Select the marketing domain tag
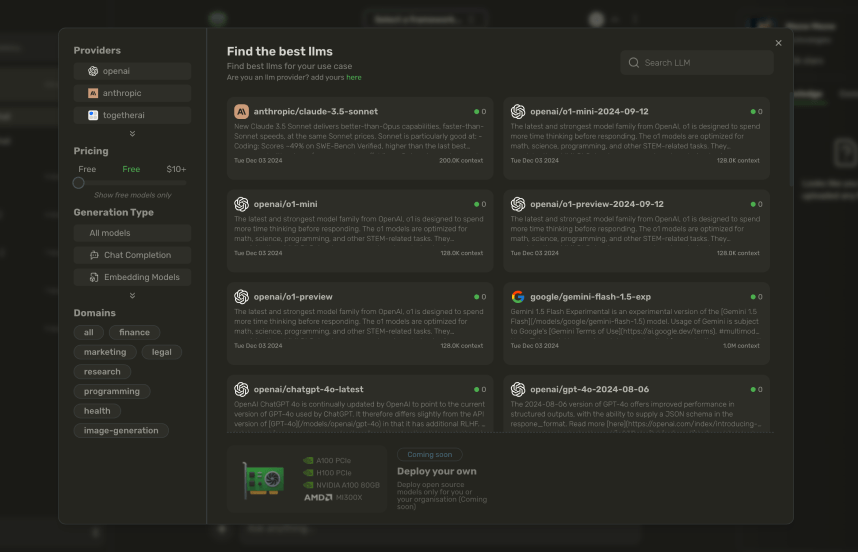Image resolution: width=858 pixels, height=555 pixels. tap(105, 352)
